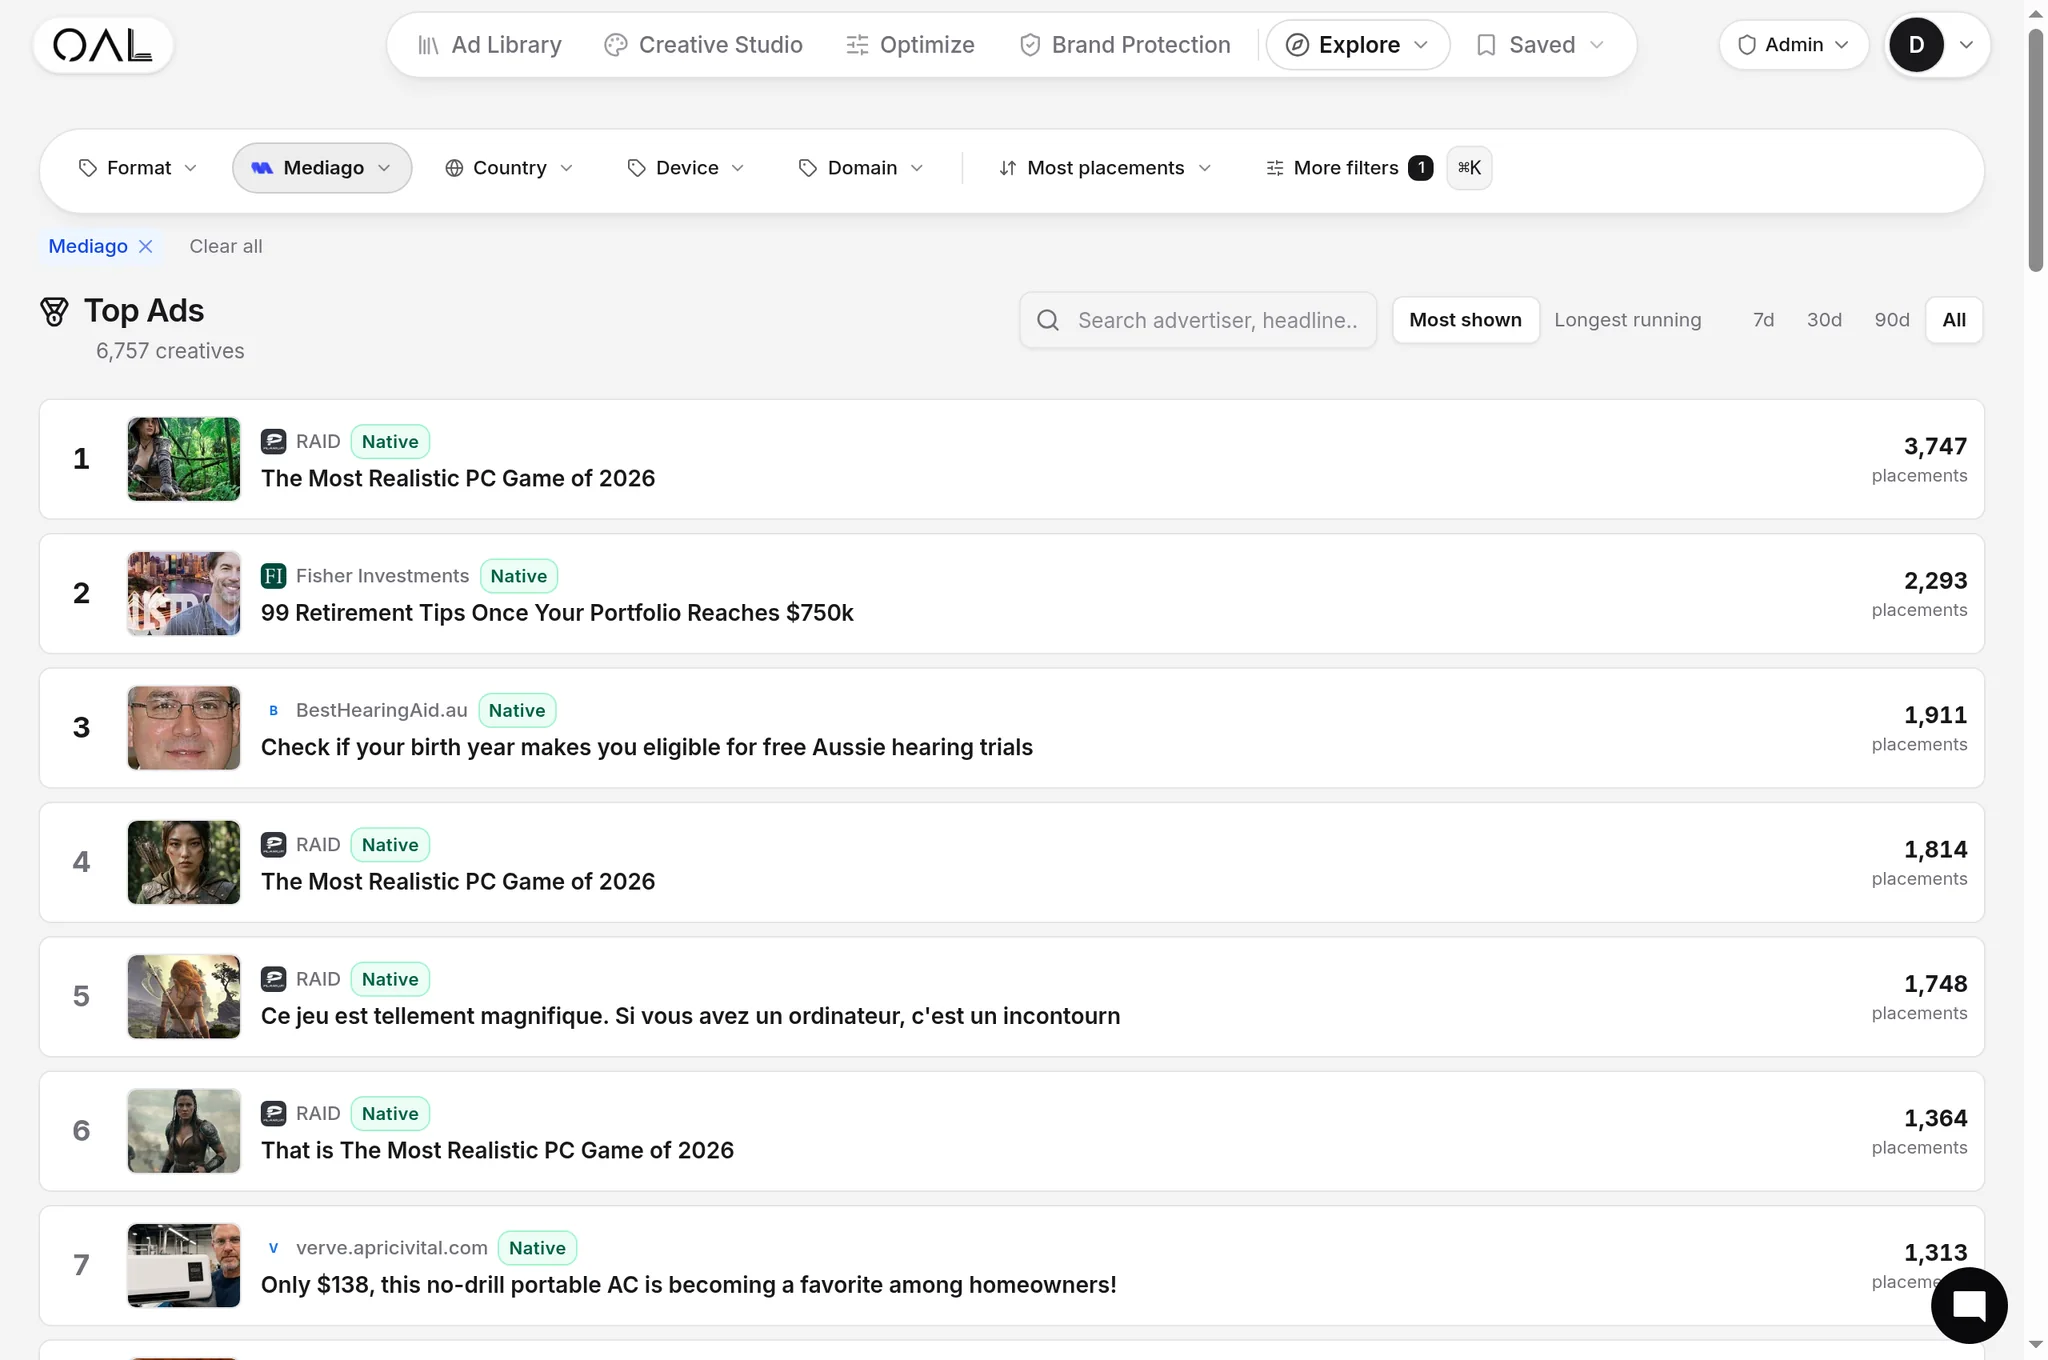This screenshot has height=1360, width=2048.
Task: Select the 90d time range
Action: coord(1891,320)
